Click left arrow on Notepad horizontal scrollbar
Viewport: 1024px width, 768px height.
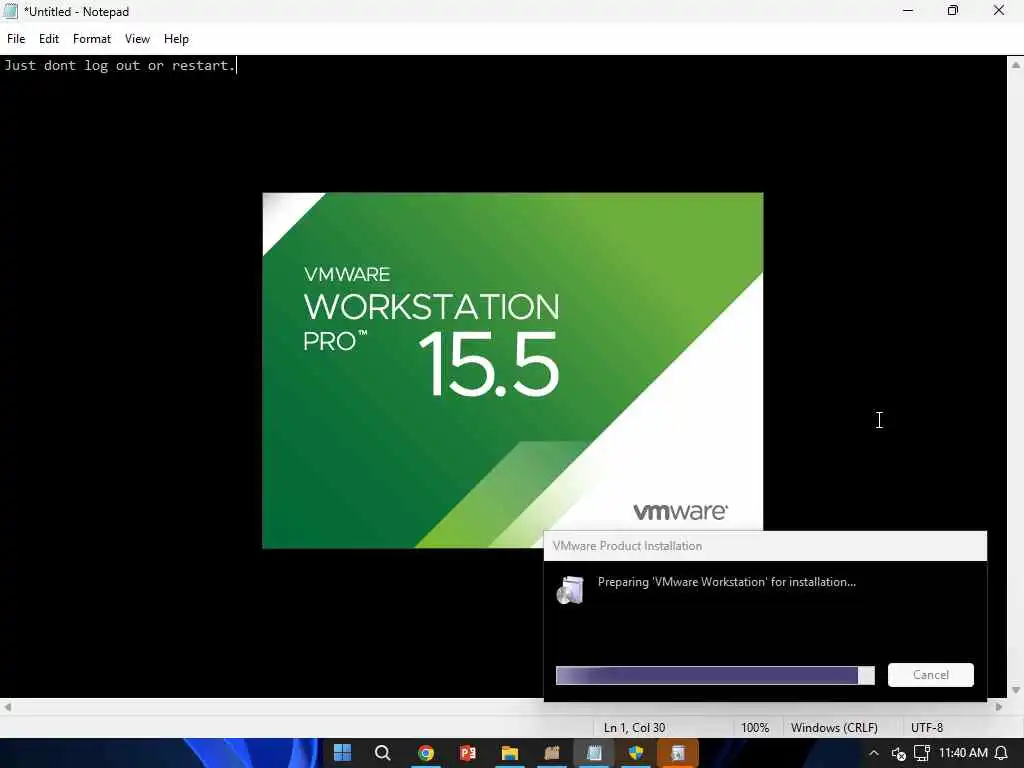point(7,707)
